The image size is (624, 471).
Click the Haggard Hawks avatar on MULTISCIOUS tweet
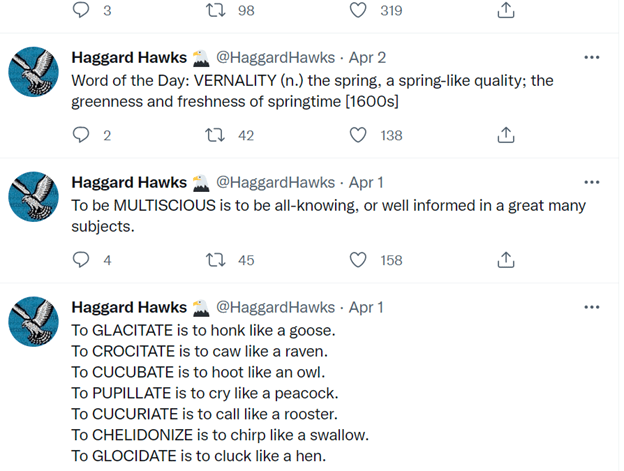[33, 195]
